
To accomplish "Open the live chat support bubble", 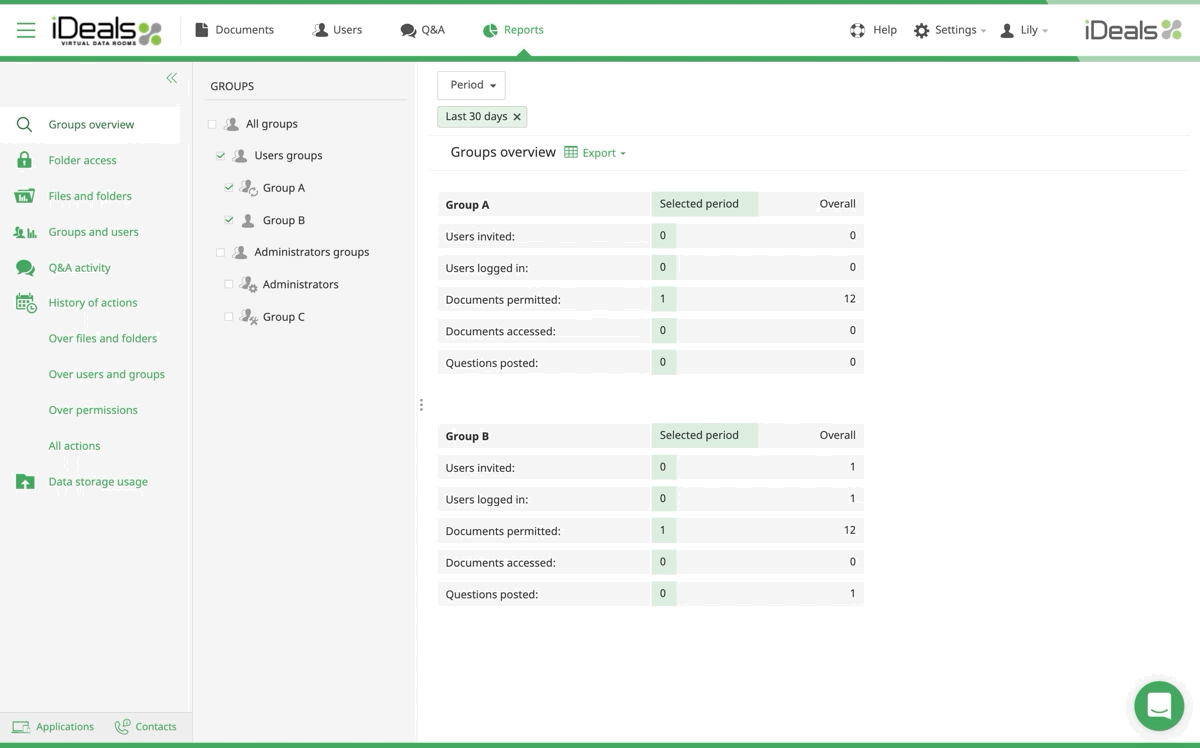I will coord(1159,705).
